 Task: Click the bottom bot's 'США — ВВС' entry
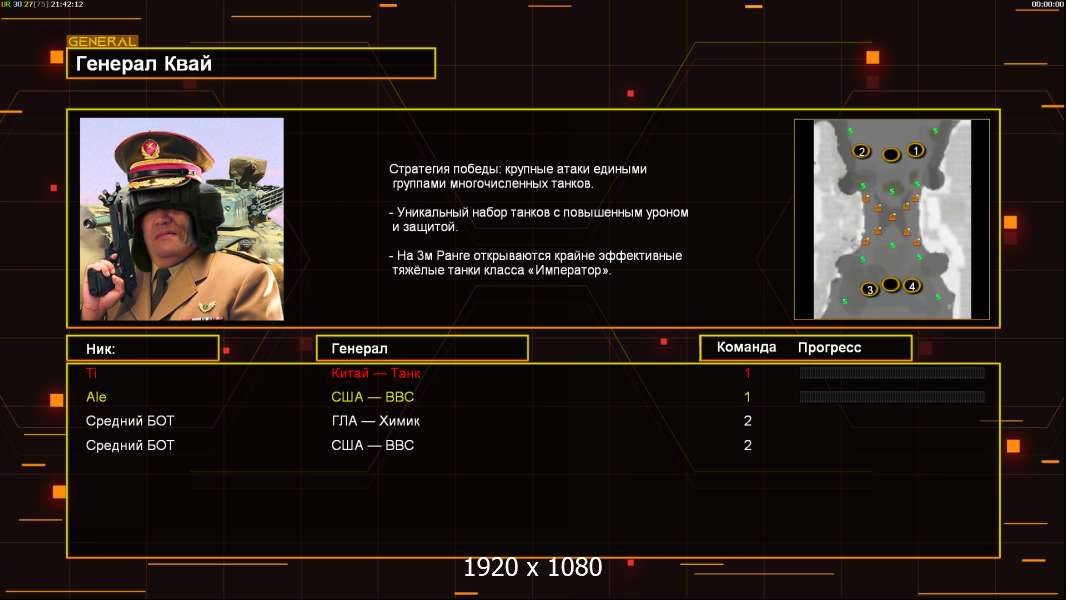click(x=373, y=446)
